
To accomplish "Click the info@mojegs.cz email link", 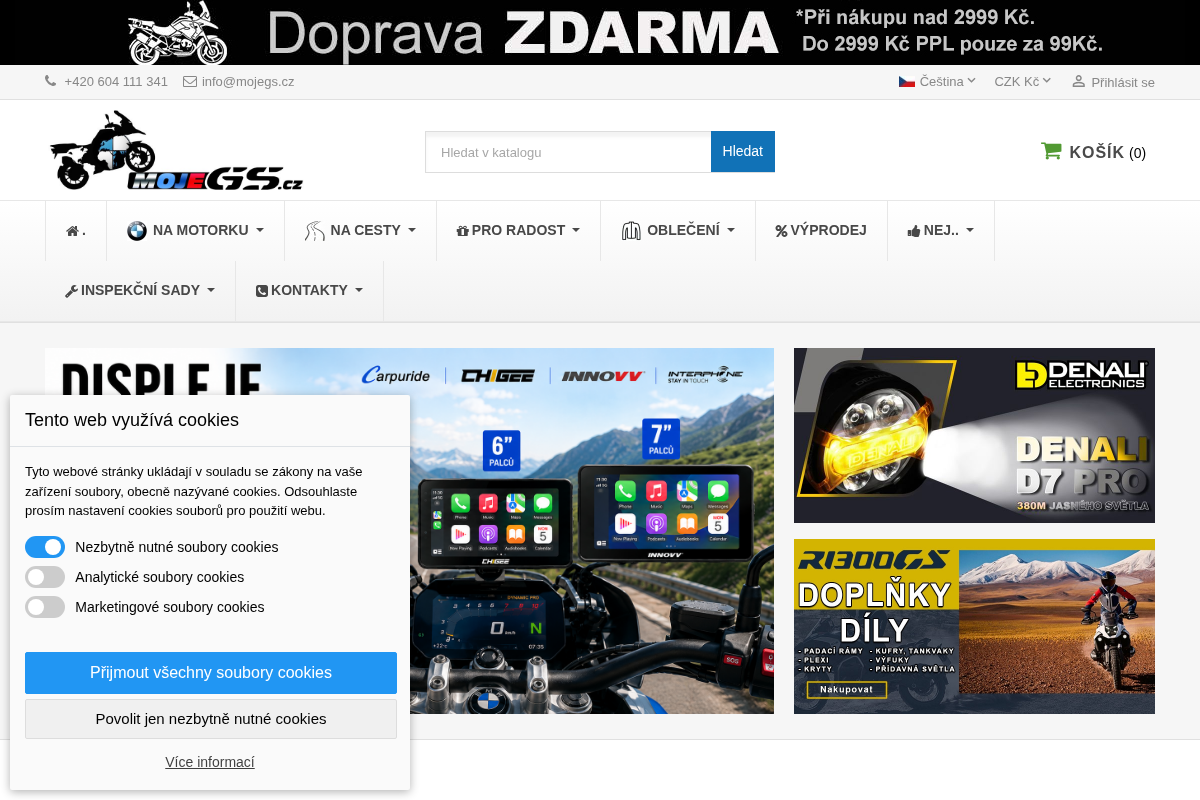I will pyautogui.click(x=248, y=82).
